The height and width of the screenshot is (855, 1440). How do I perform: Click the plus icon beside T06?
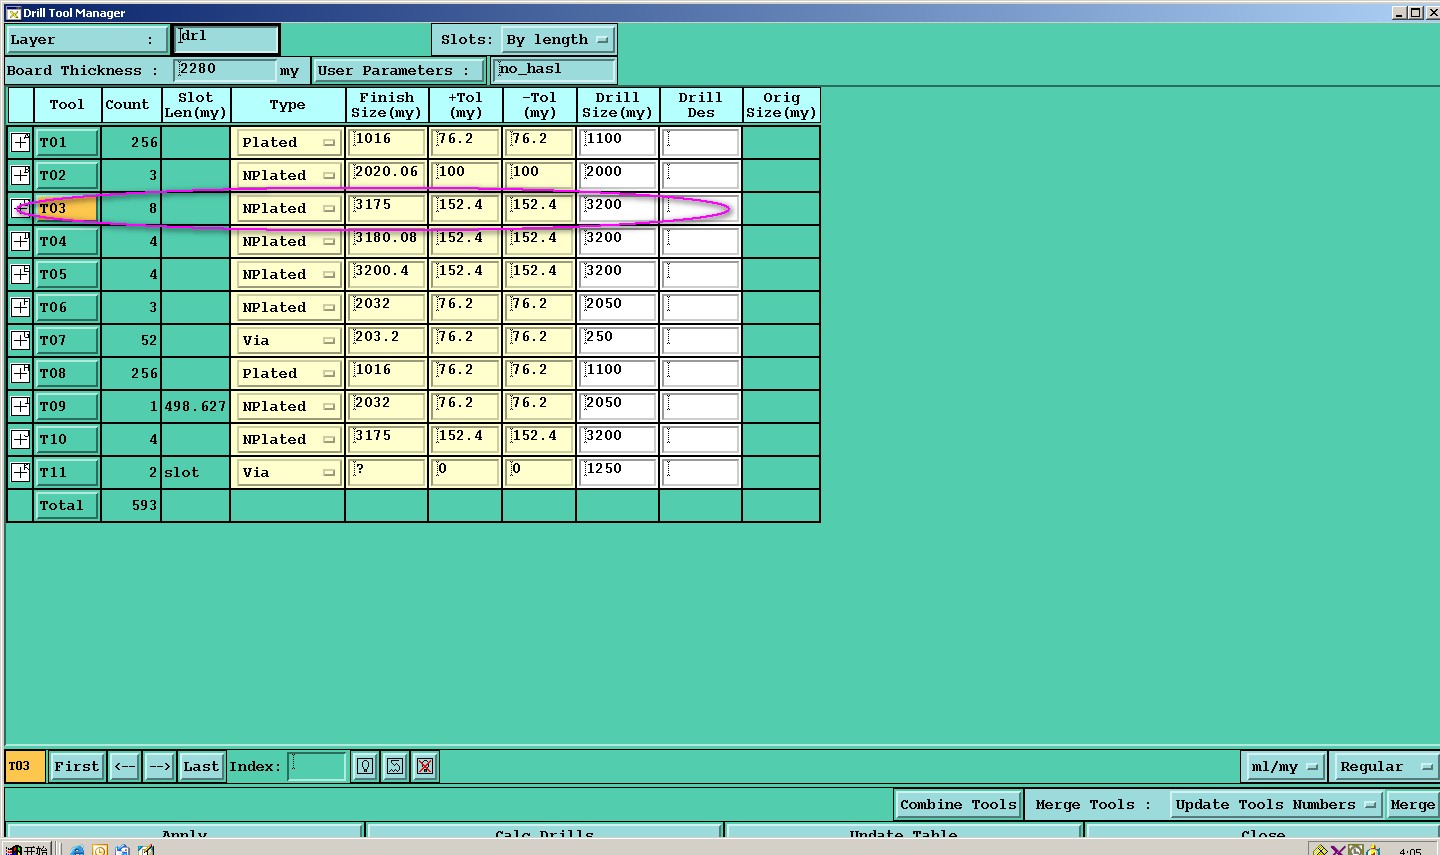tap(20, 307)
